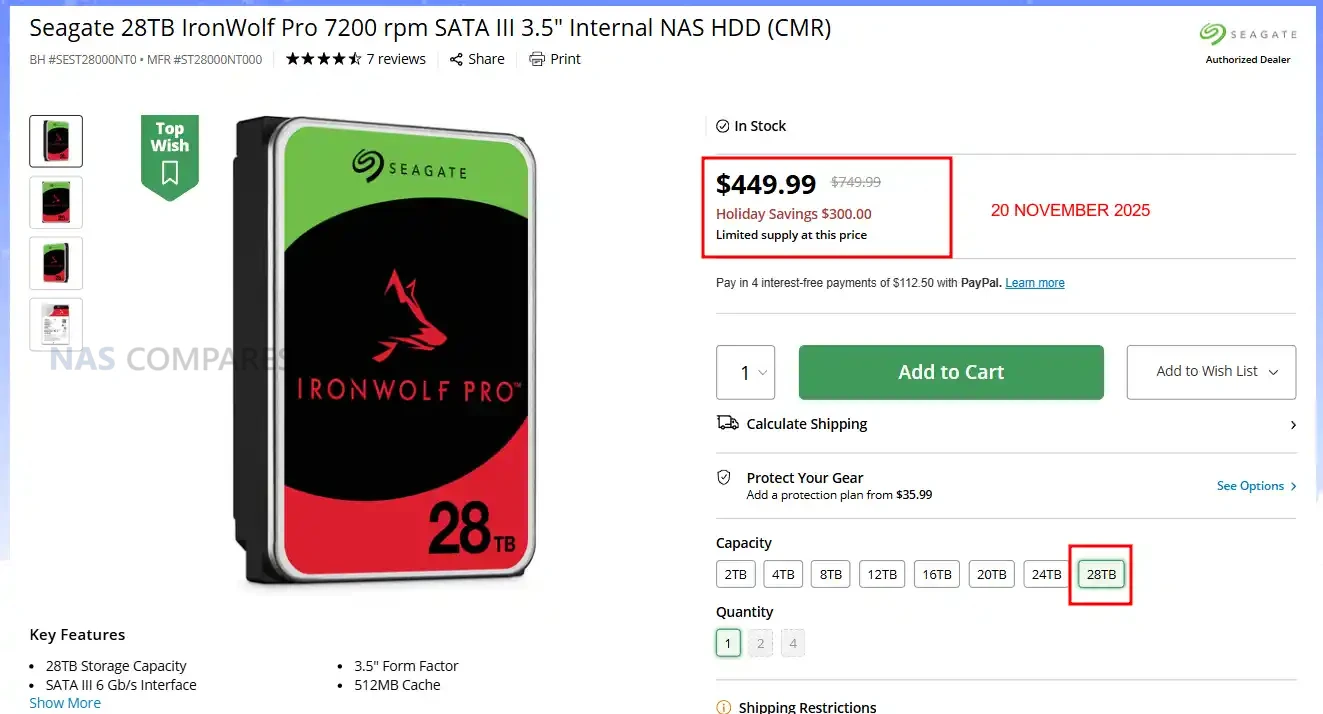Expand the Add to Wish List dropdown

pyautogui.click(x=1273, y=372)
